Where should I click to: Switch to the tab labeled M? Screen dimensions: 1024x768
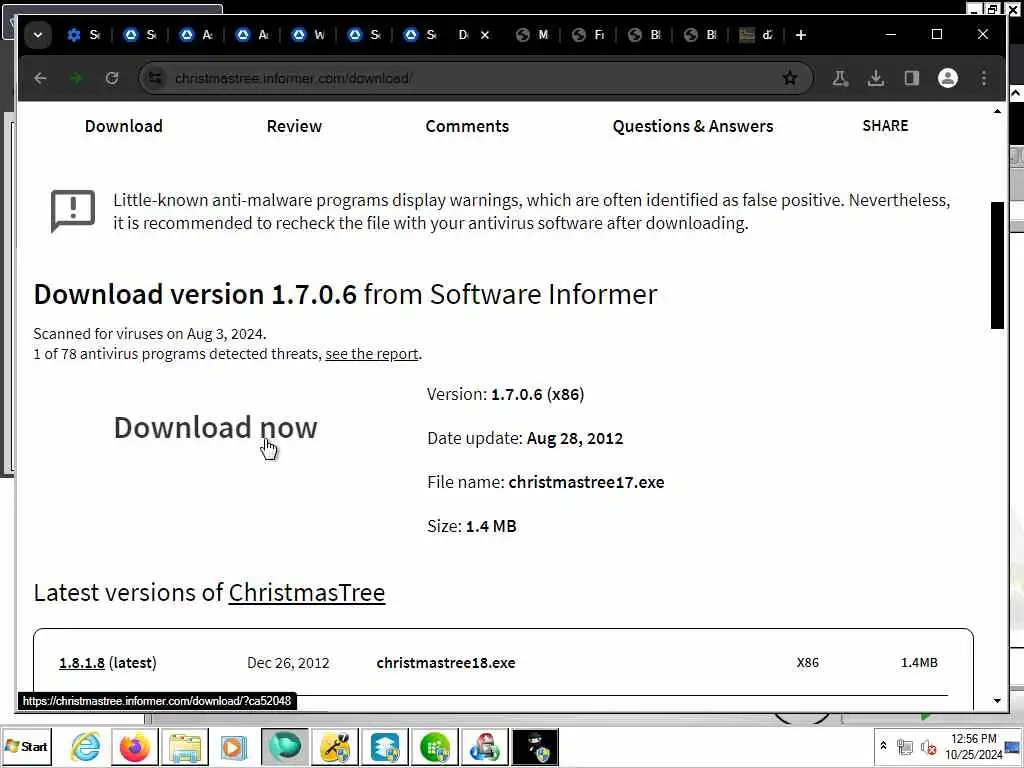tap(532, 35)
